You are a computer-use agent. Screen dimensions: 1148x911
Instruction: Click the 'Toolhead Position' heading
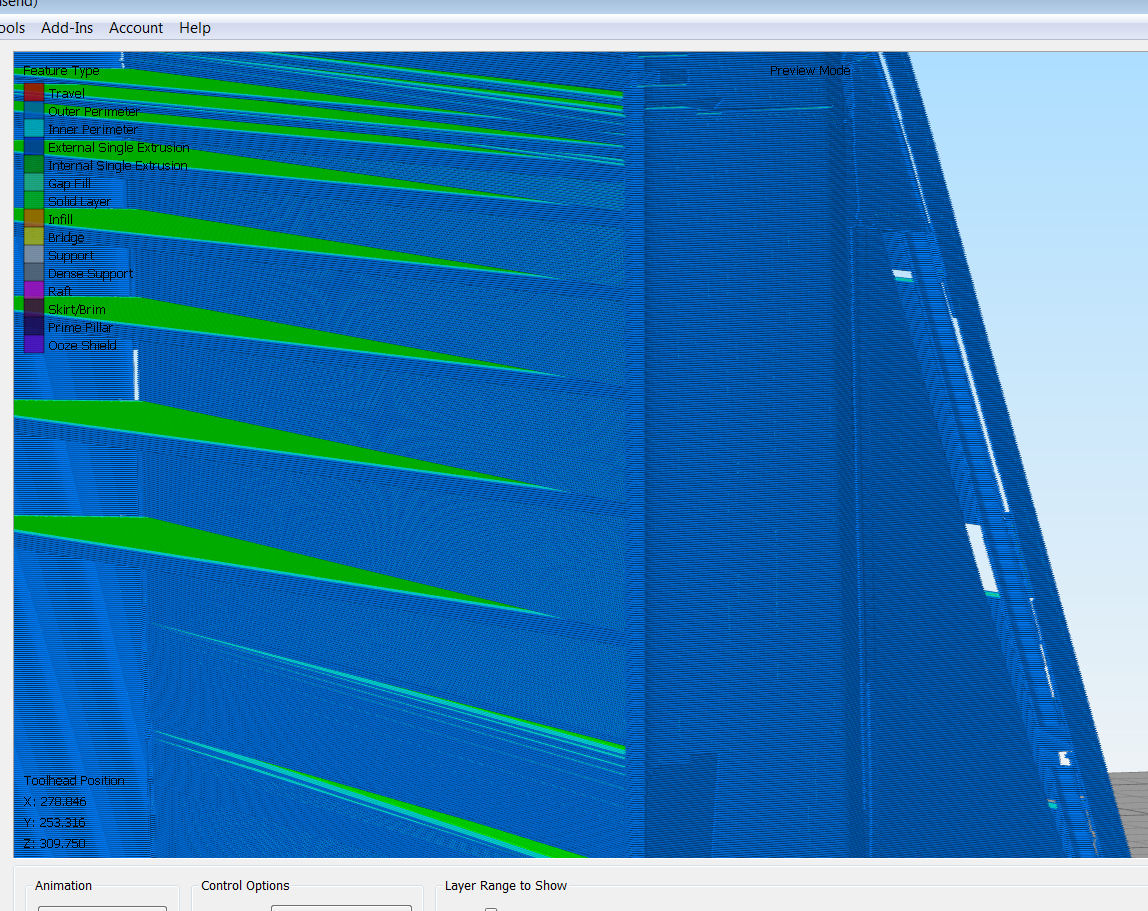(74, 781)
